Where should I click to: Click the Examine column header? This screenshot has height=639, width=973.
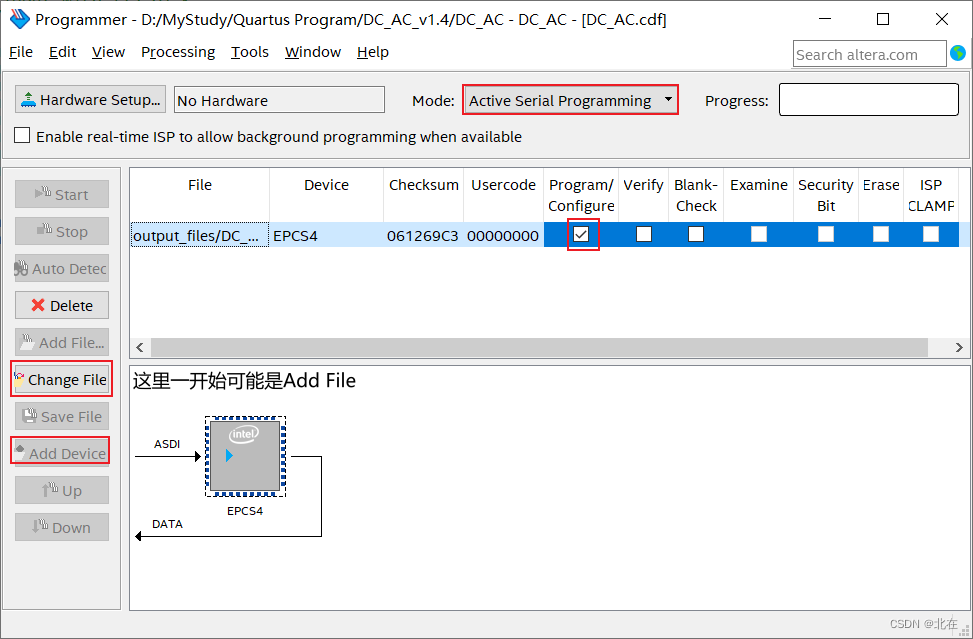(759, 195)
